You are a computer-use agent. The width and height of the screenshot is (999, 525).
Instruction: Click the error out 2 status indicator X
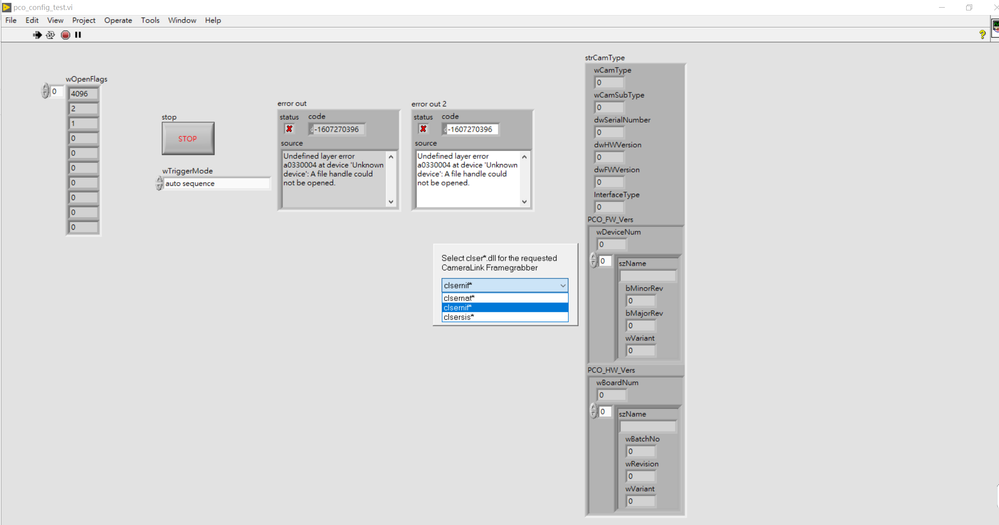tap(422, 129)
